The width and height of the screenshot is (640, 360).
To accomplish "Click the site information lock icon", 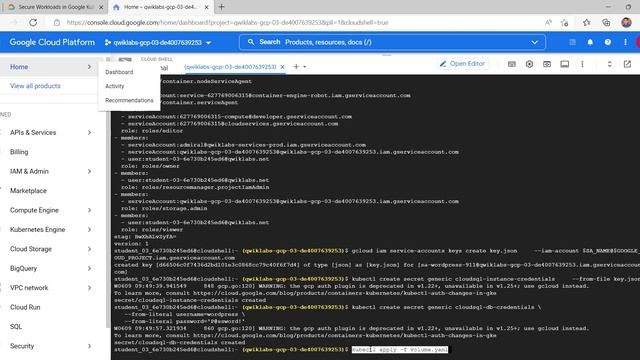I will point(57,22).
